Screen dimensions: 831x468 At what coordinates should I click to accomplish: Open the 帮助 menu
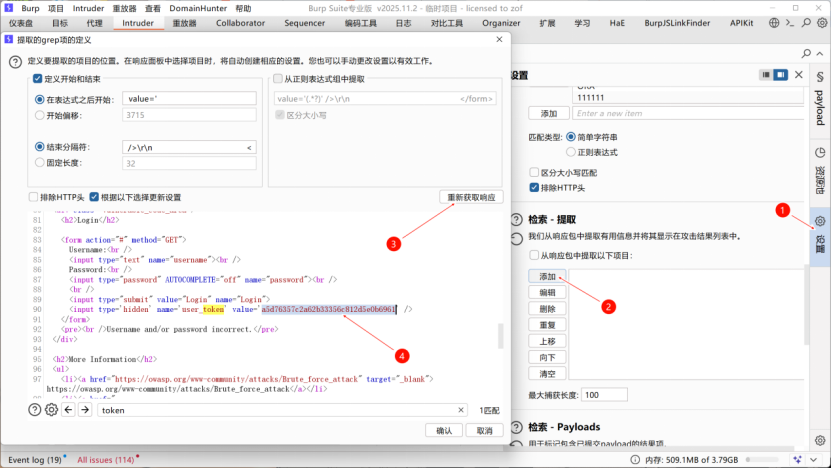pyautogui.click(x=243, y=8)
